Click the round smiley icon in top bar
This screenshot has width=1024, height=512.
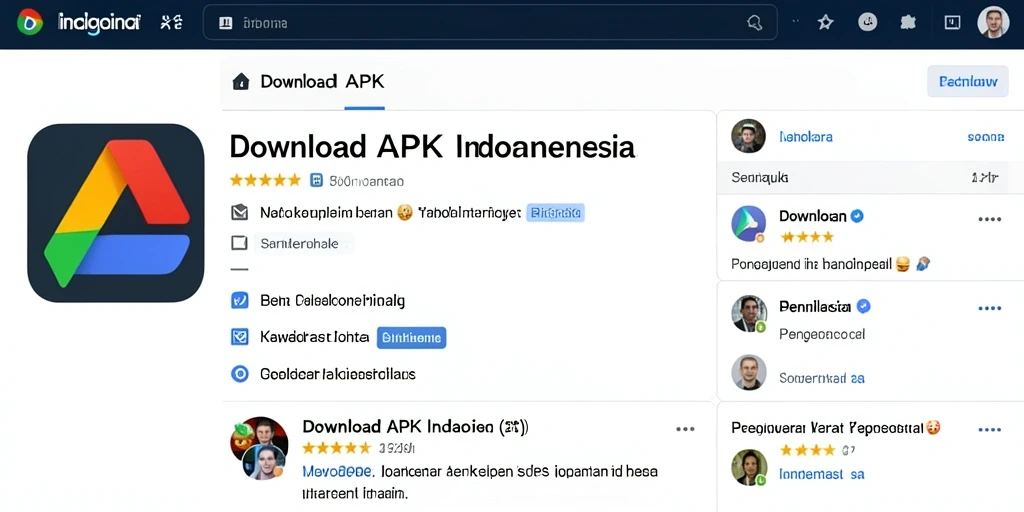867,23
